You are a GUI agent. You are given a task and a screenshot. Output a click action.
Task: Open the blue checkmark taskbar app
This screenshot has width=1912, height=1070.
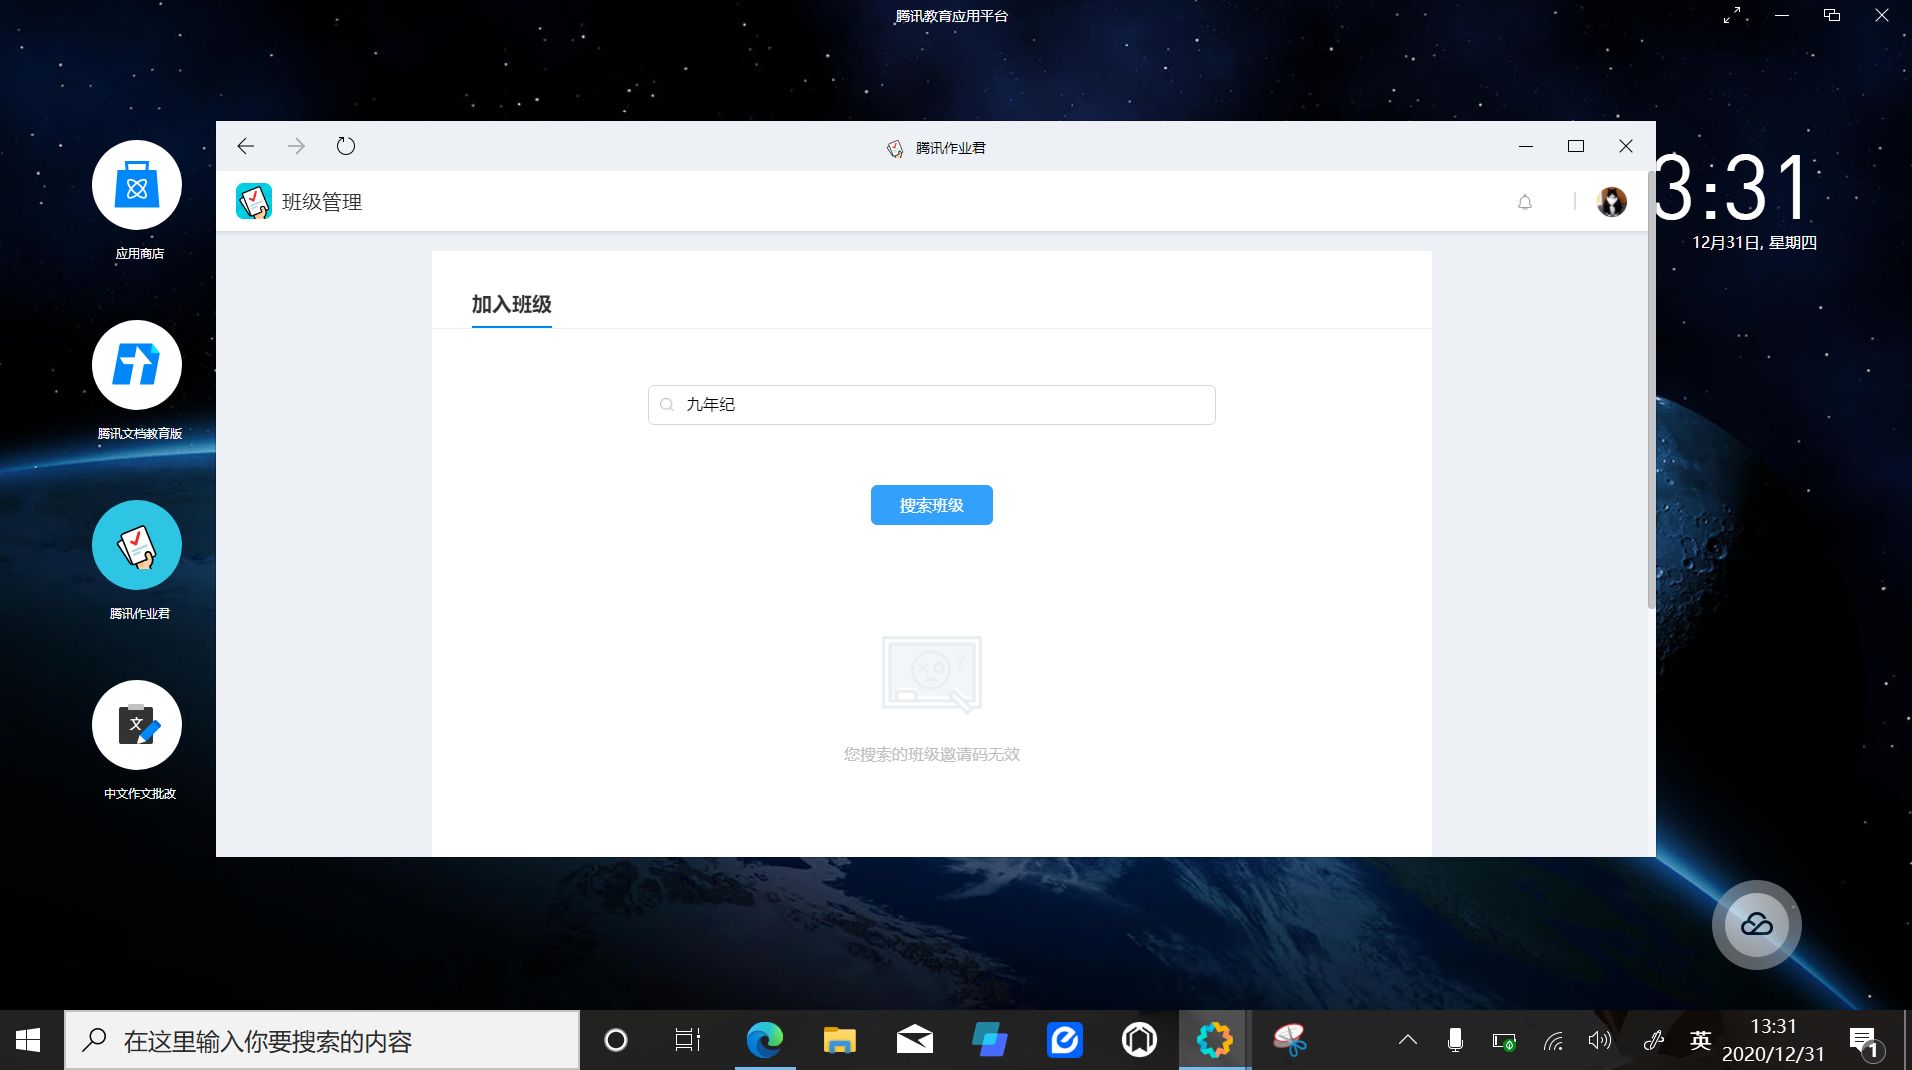tap(1065, 1040)
